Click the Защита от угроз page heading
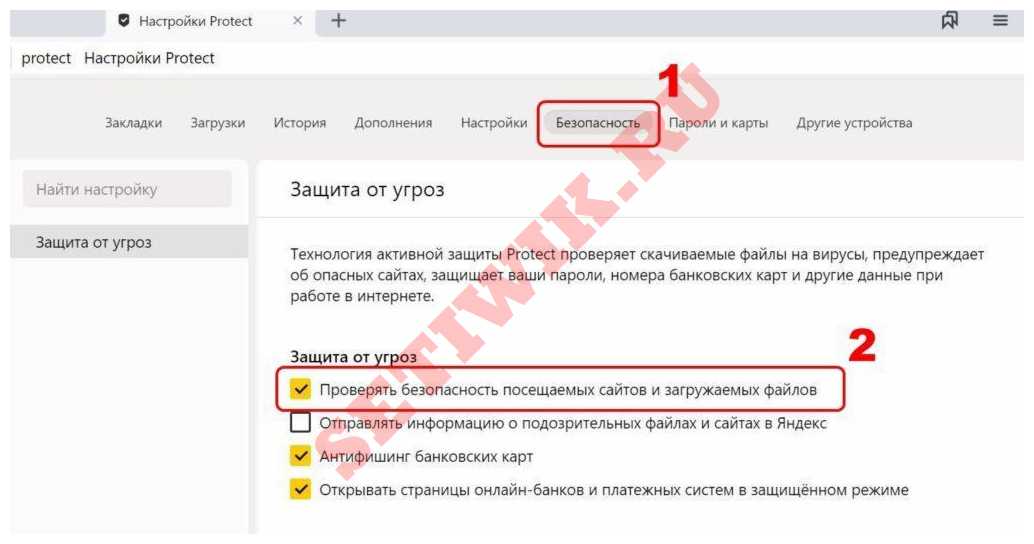This screenshot has height=544, width=1034. tap(367, 190)
